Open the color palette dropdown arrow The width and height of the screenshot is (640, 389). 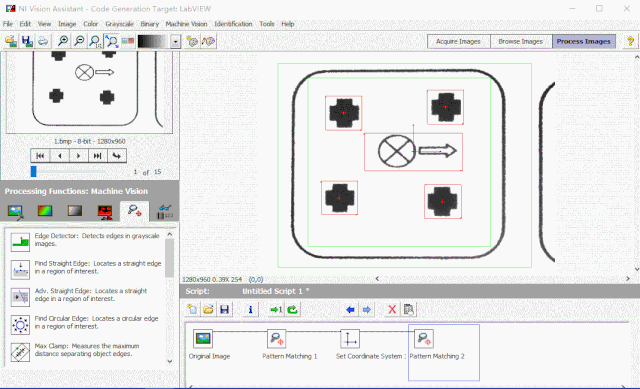coord(176,42)
